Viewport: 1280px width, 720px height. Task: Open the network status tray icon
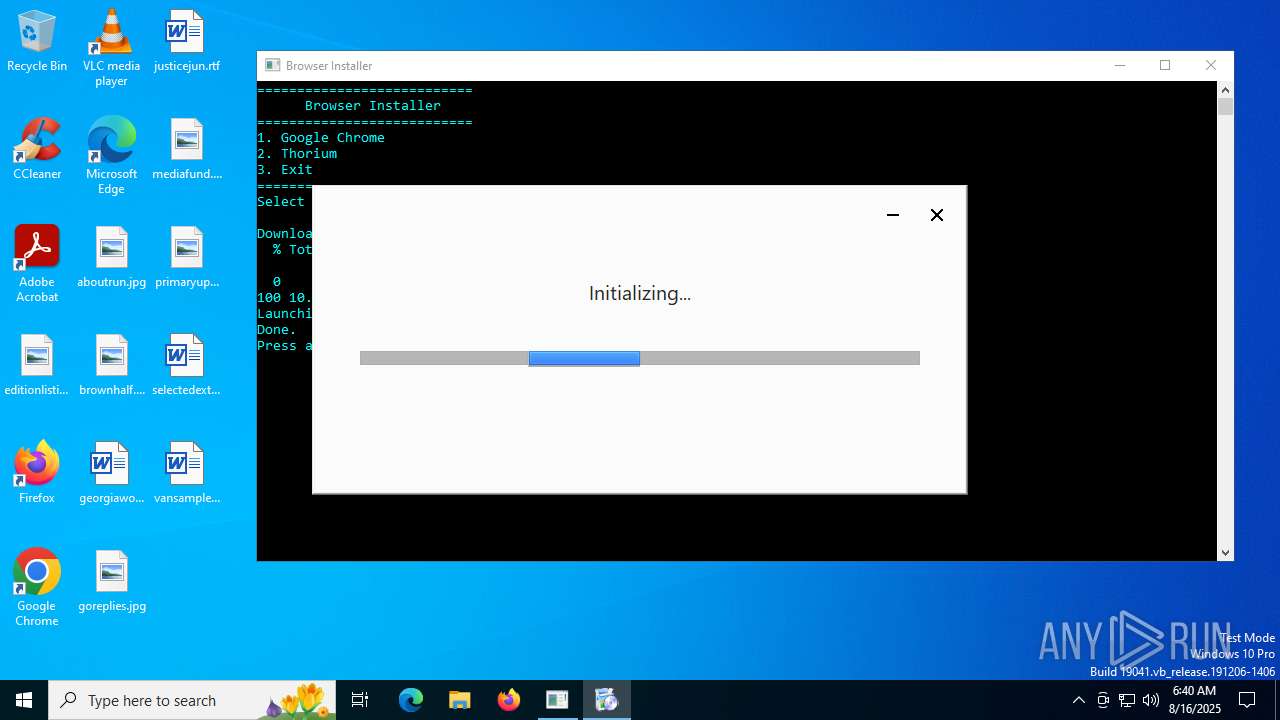pyautogui.click(x=1127, y=700)
